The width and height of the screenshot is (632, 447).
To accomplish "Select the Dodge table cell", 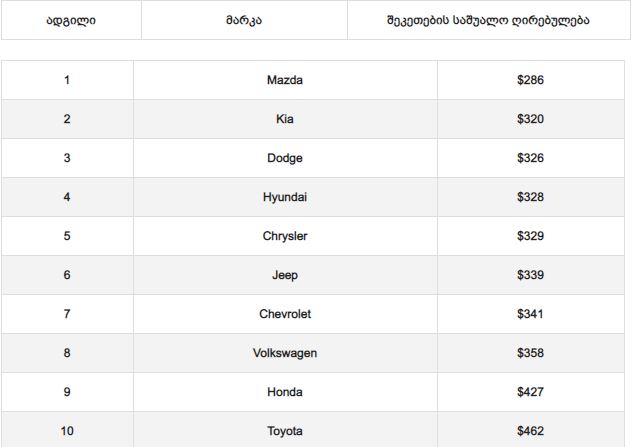I will click(x=285, y=158).
